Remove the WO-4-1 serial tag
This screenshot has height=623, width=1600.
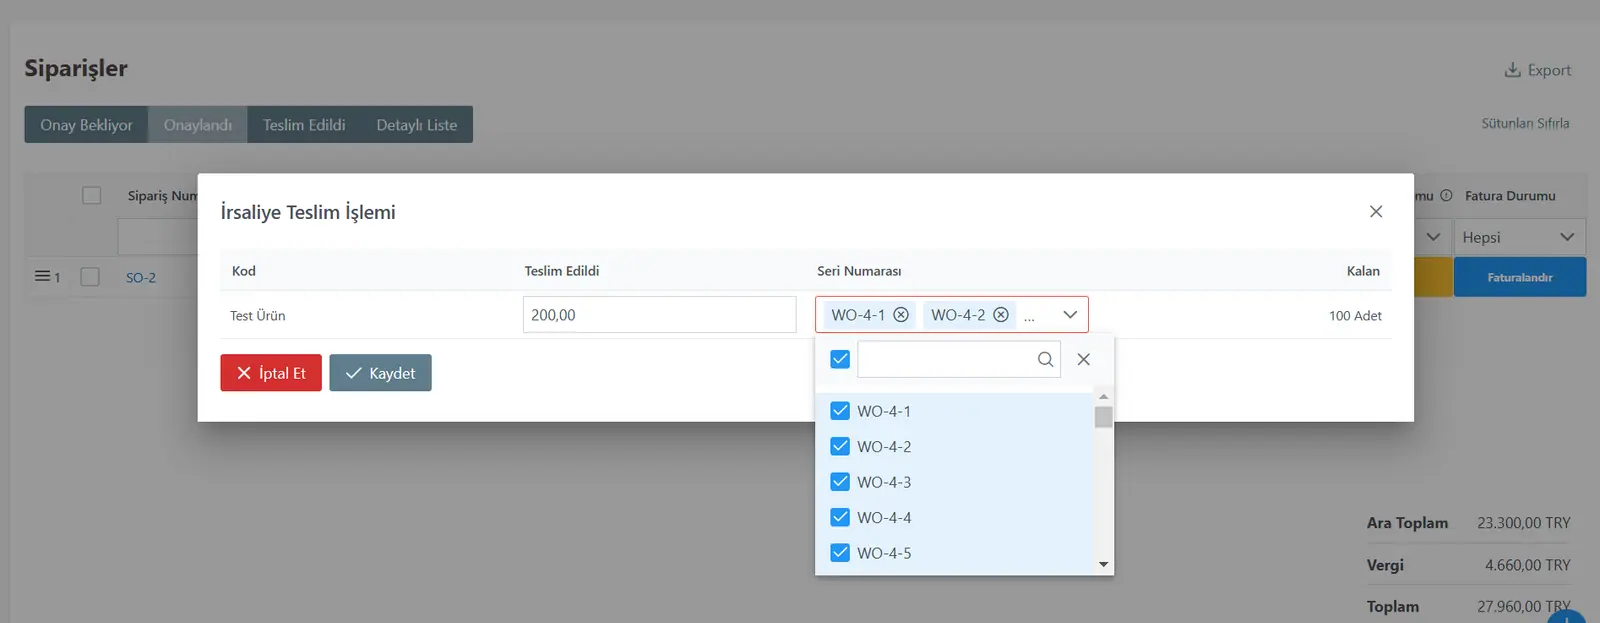click(901, 315)
